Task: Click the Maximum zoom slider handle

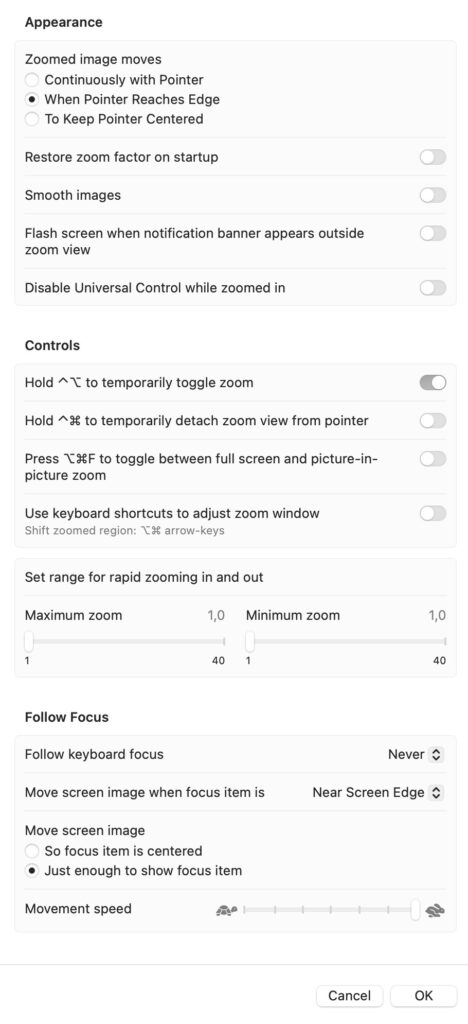Action: [29, 642]
